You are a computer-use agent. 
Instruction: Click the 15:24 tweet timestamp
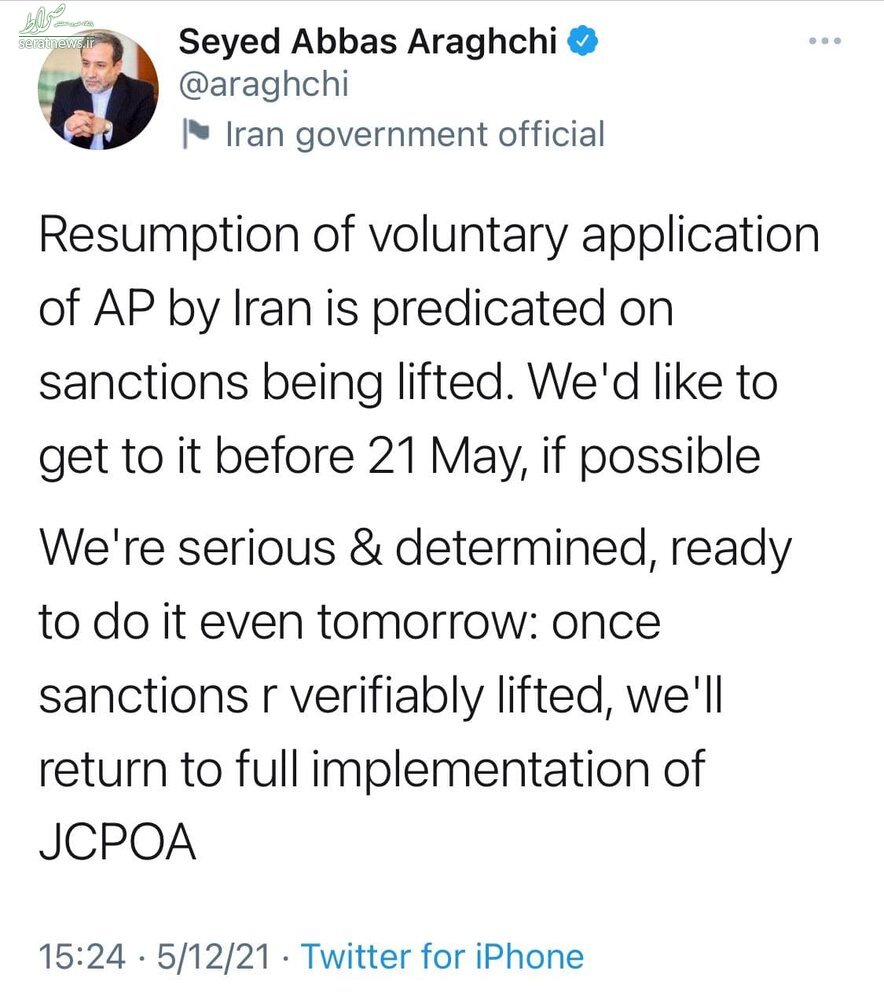pyautogui.click(x=82, y=956)
